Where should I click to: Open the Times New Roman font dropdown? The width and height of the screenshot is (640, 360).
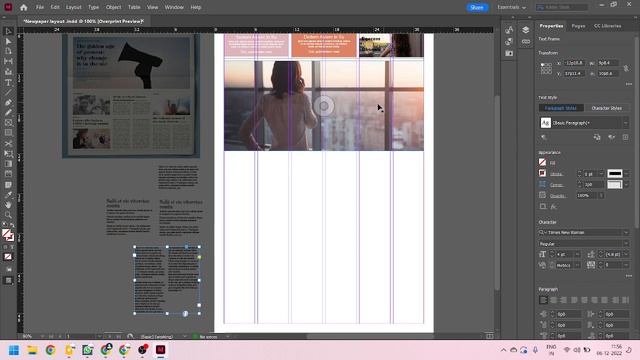(626, 232)
